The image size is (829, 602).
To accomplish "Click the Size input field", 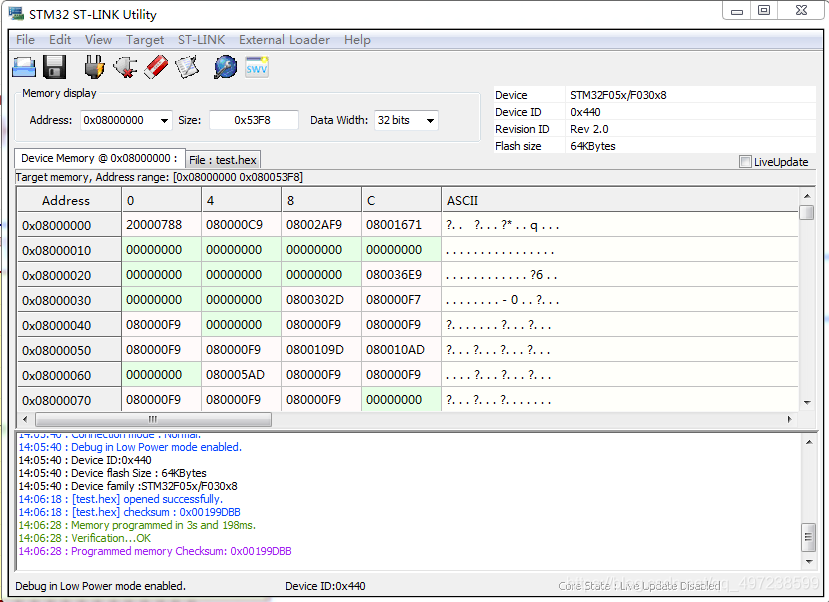I will tap(254, 120).
